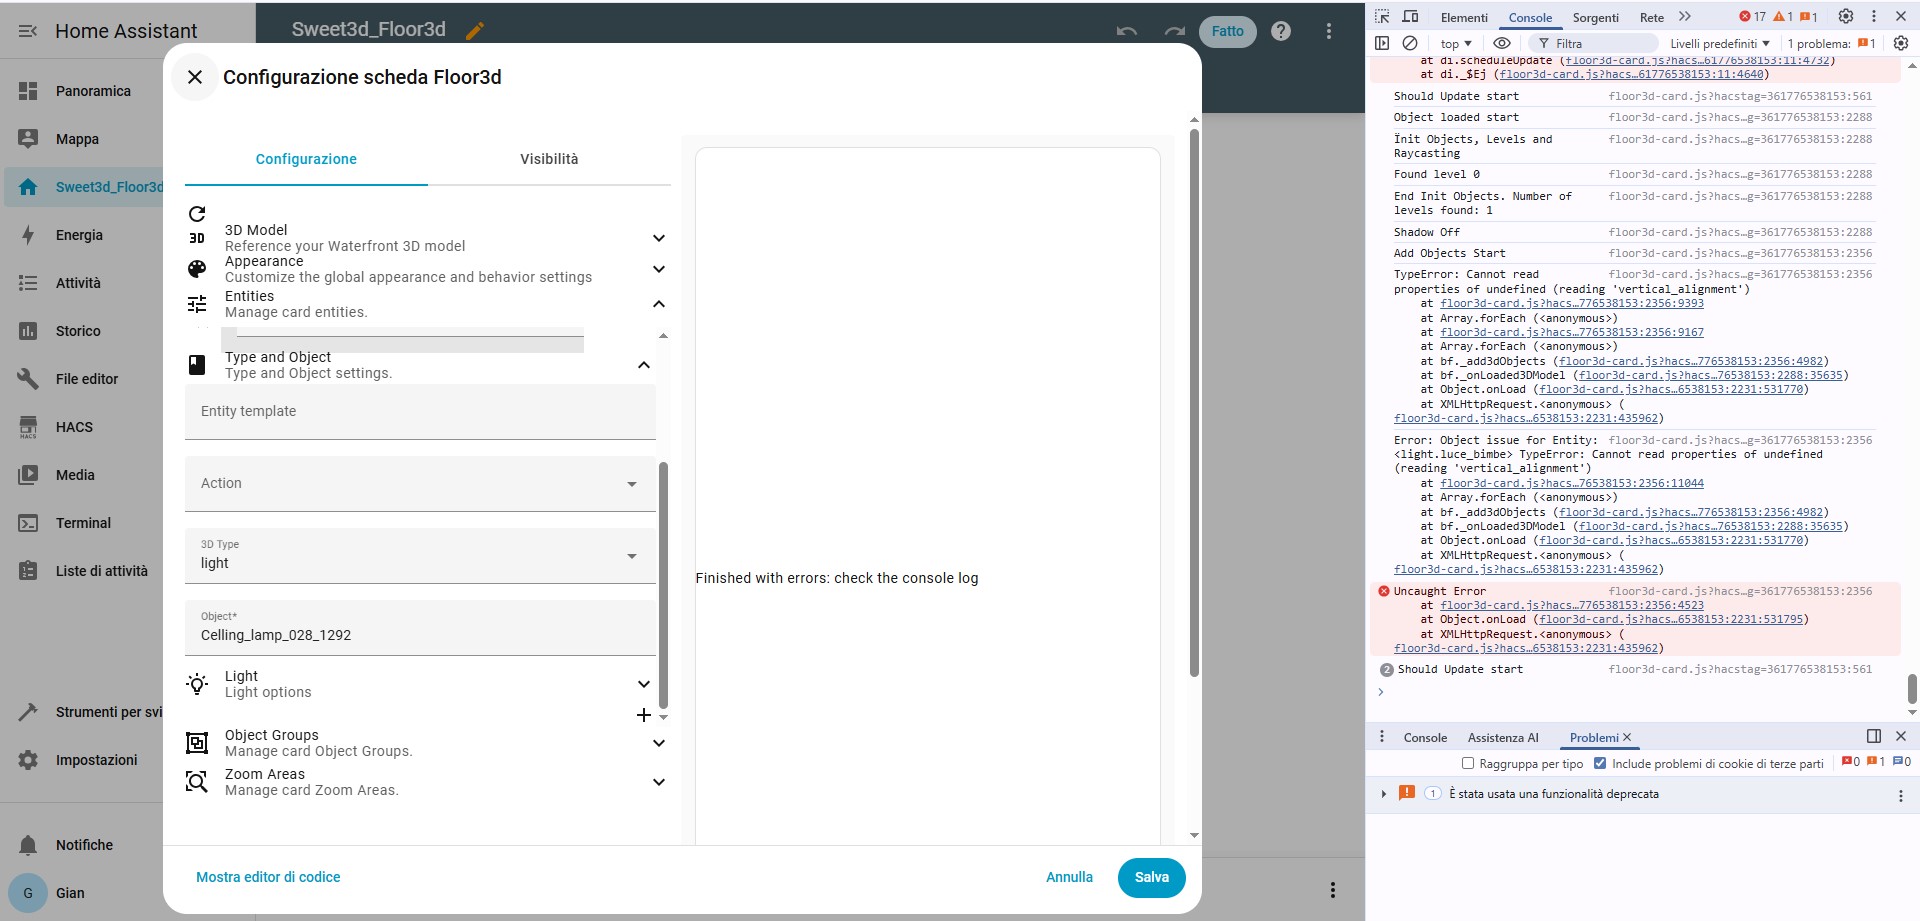Click 'Finished with errors: check the console log'

pyautogui.click(x=837, y=578)
